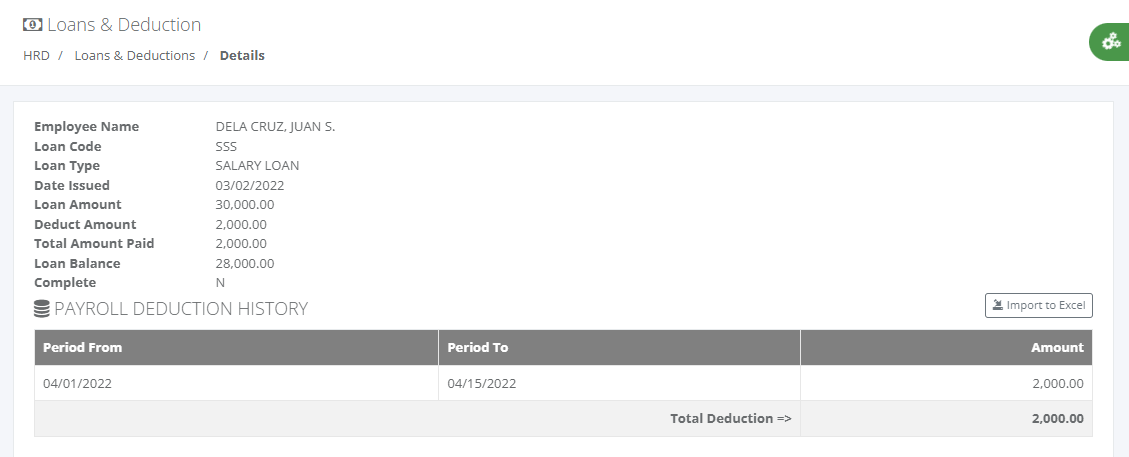The image size is (1129, 457).
Task: Click the Loan Balance value 28,000.00
Action: [245, 263]
